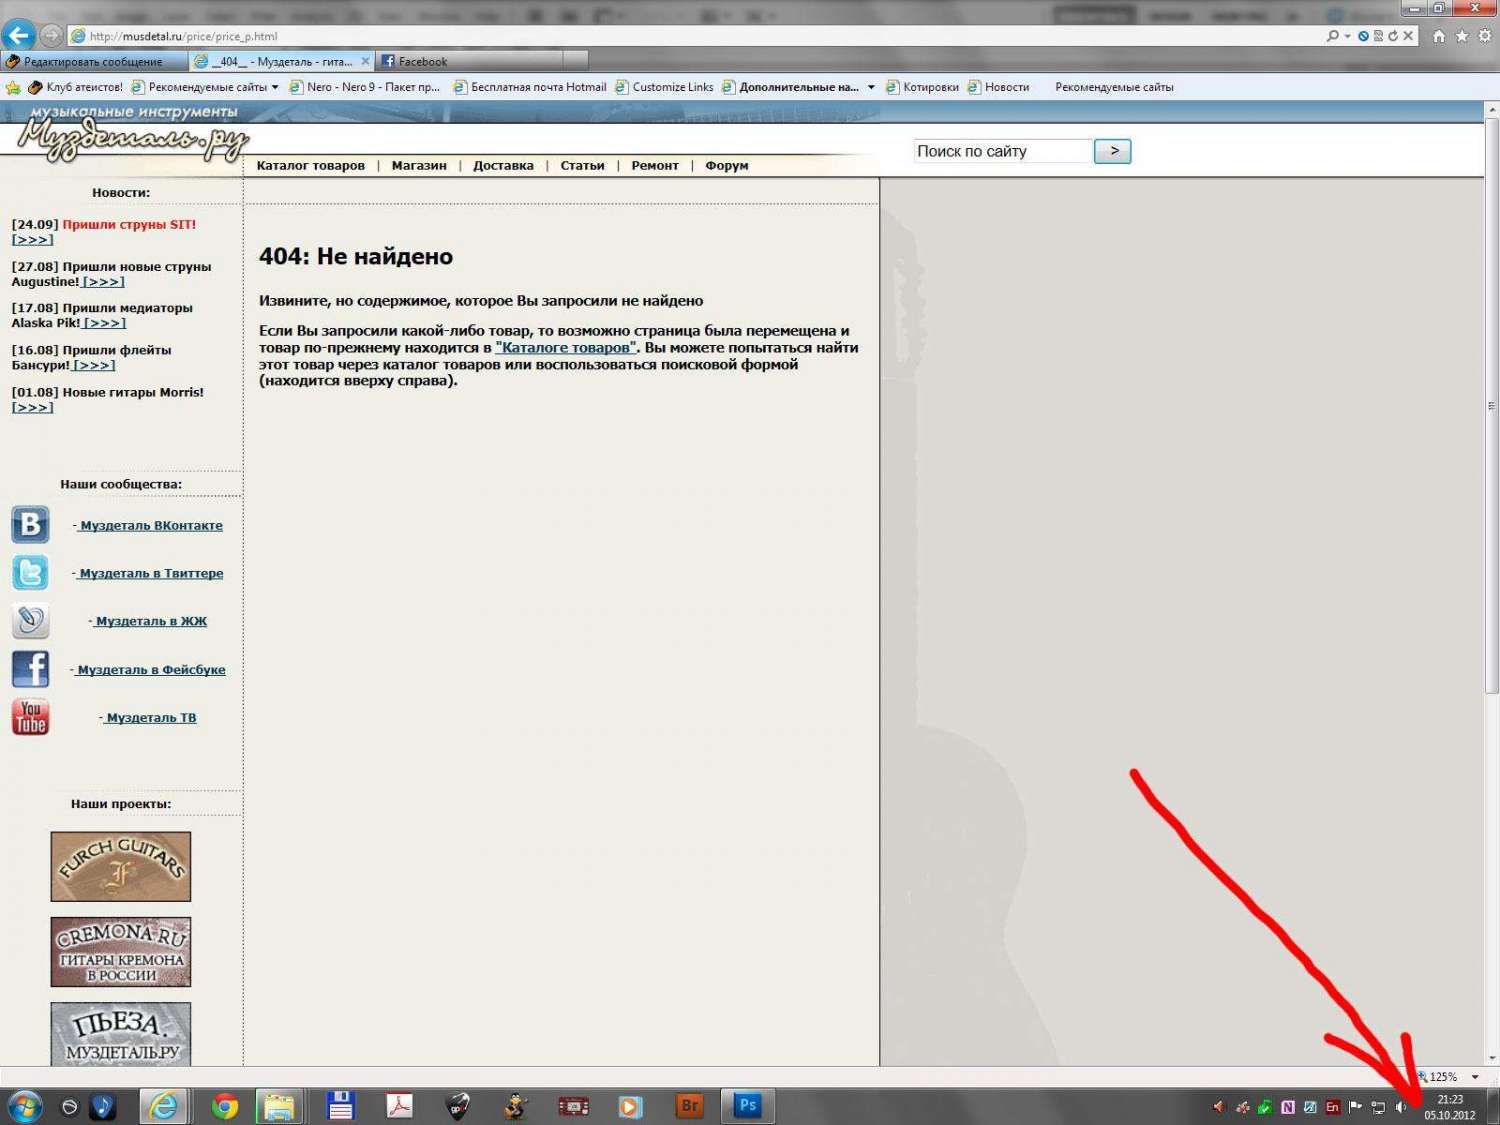Screen dimensions: 1500x1125
Task: Open Магазин in the site menu
Action: 419,165
